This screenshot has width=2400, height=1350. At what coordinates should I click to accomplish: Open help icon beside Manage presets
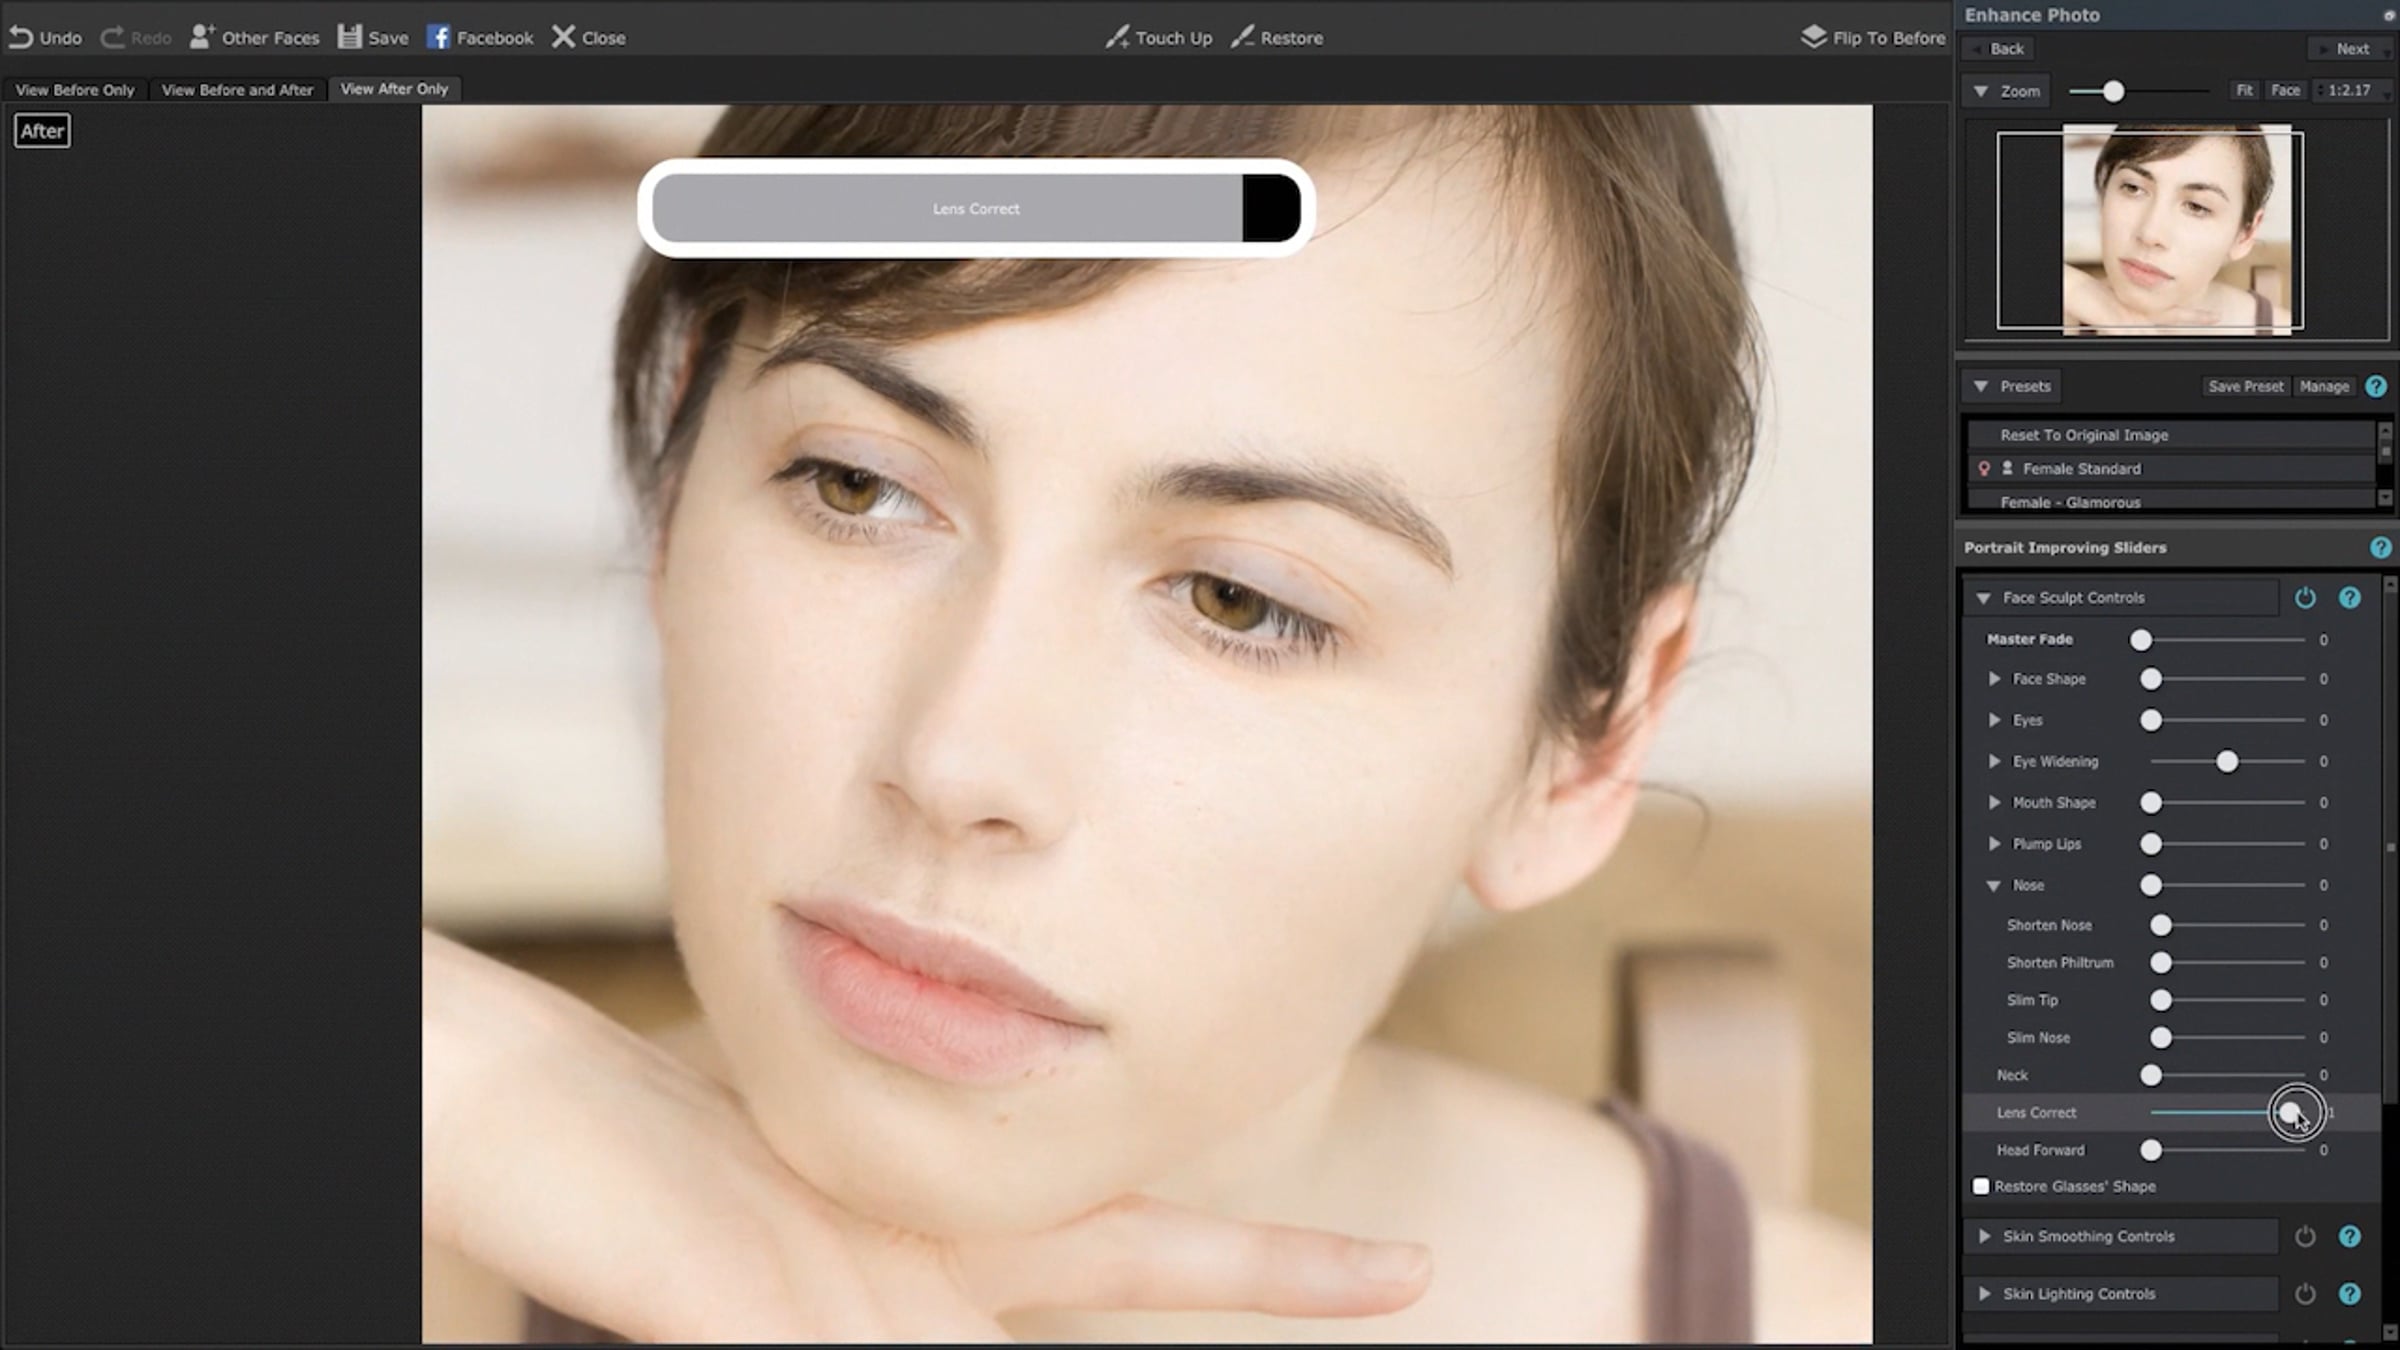(2376, 387)
